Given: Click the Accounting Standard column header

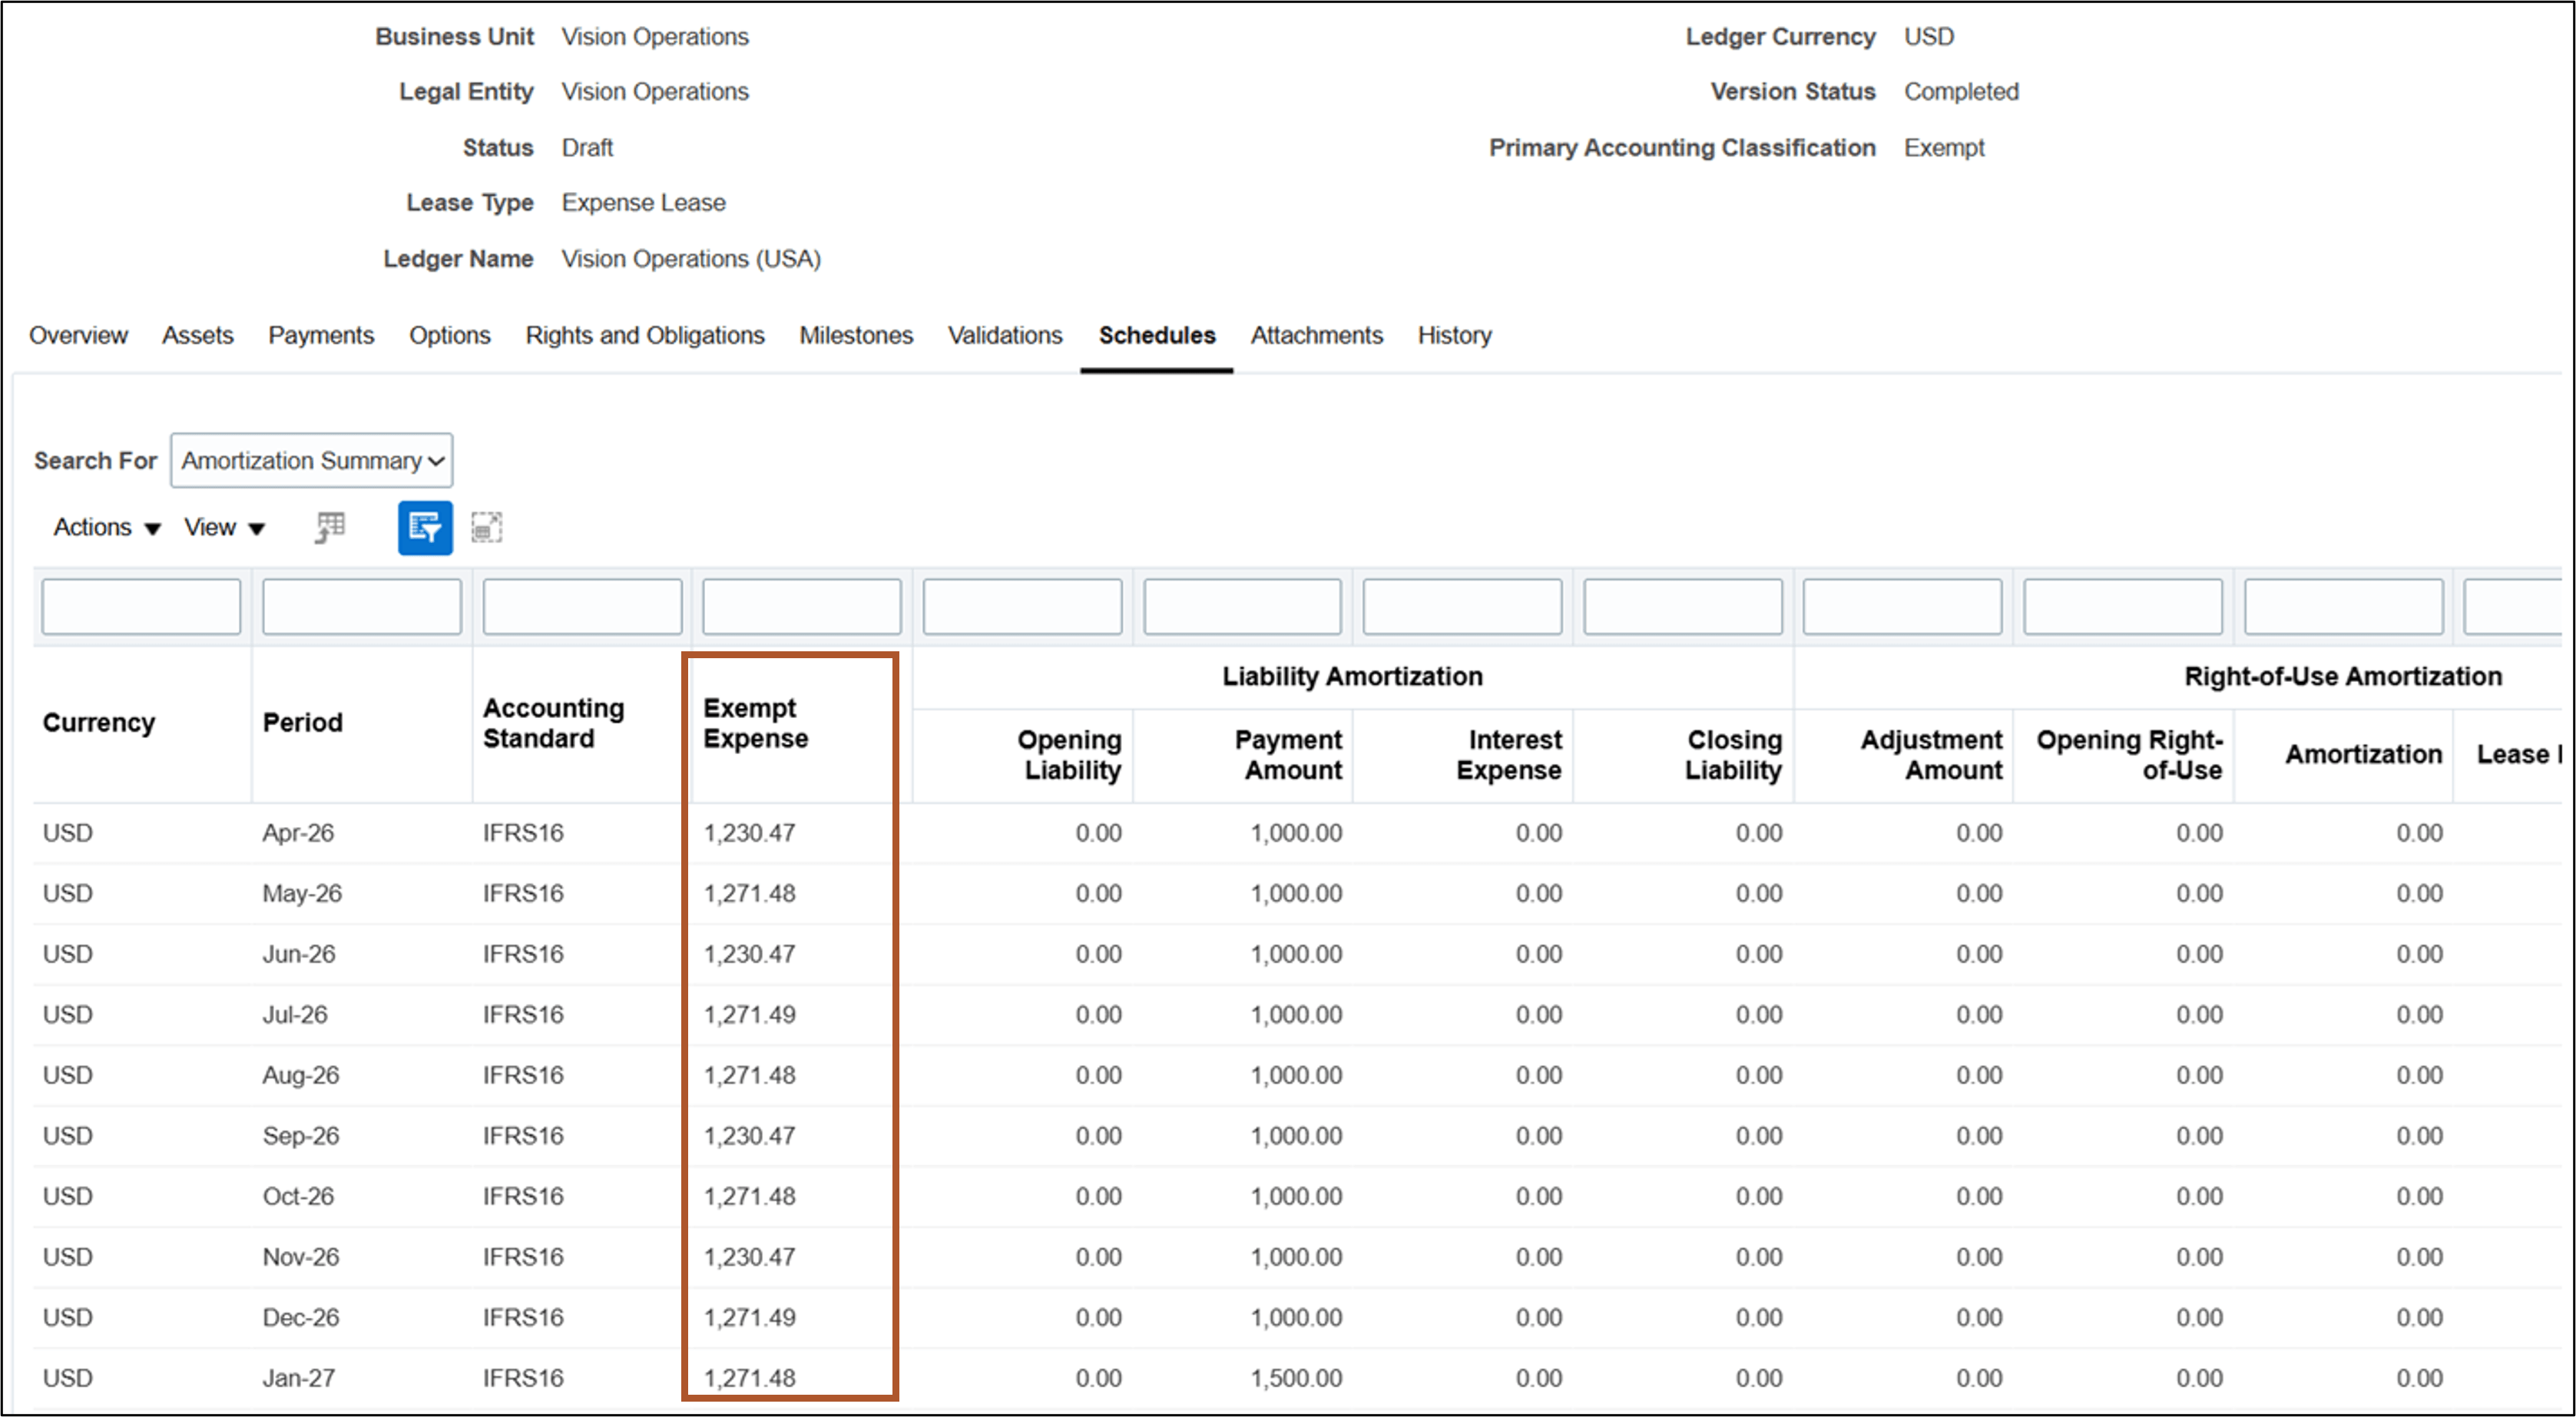Looking at the screenshot, I should (553, 723).
